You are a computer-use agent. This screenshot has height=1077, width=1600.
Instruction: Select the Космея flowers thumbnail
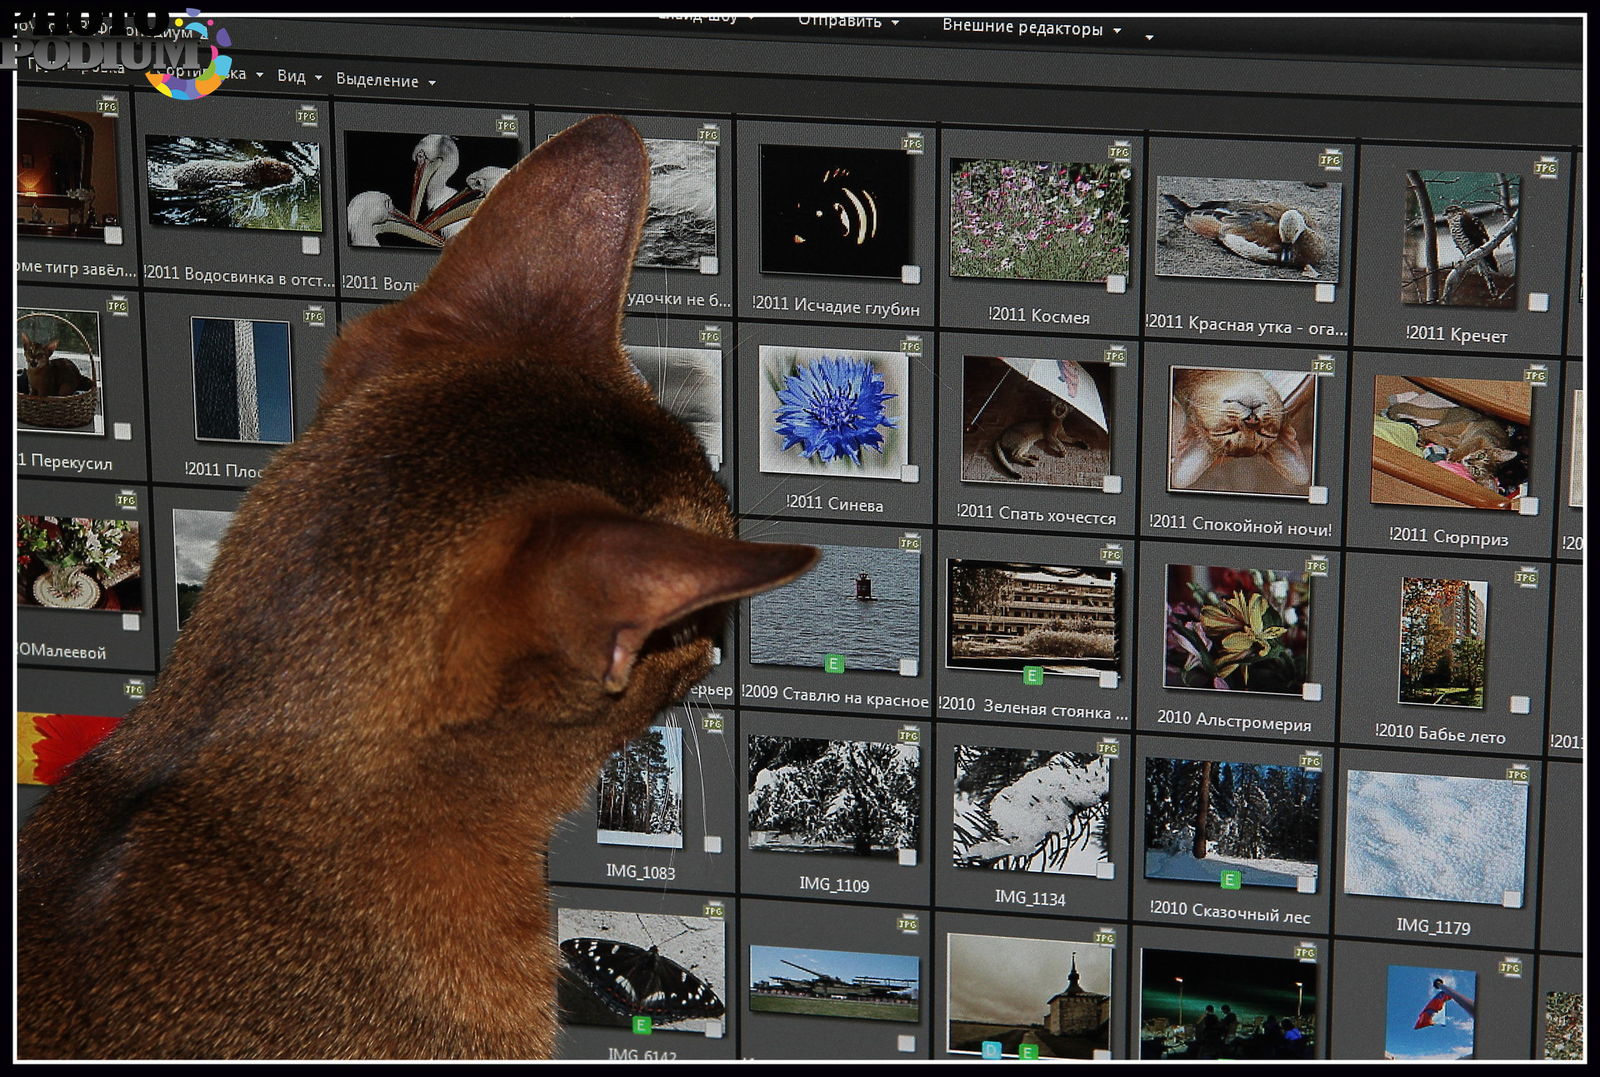click(x=1039, y=220)
